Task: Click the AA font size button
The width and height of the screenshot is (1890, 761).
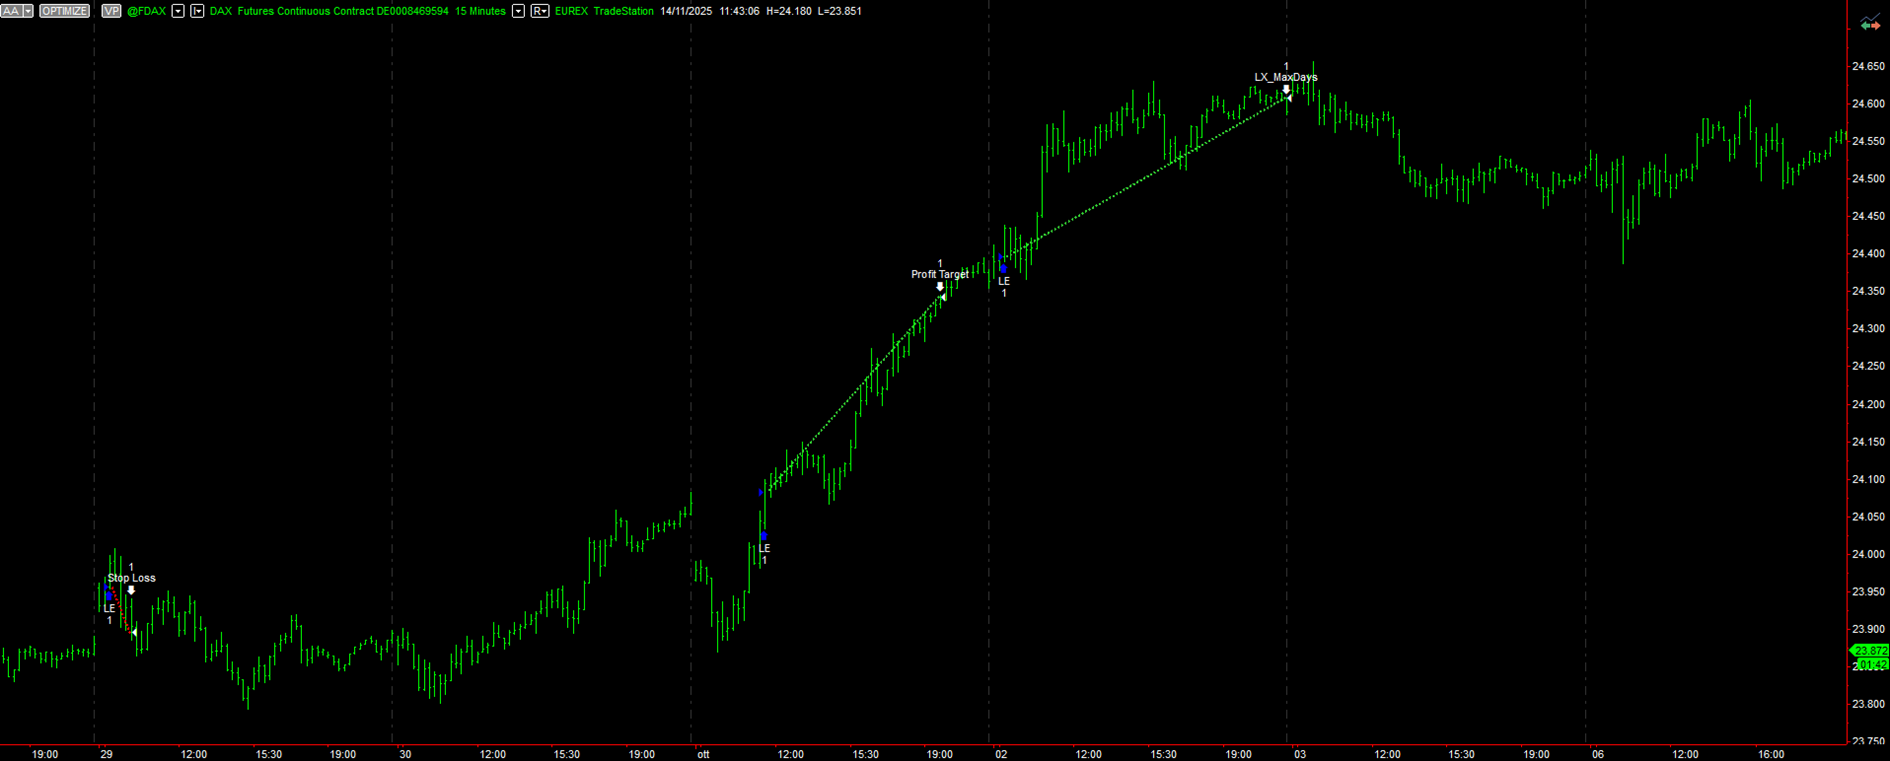Action: pos(11,11)
